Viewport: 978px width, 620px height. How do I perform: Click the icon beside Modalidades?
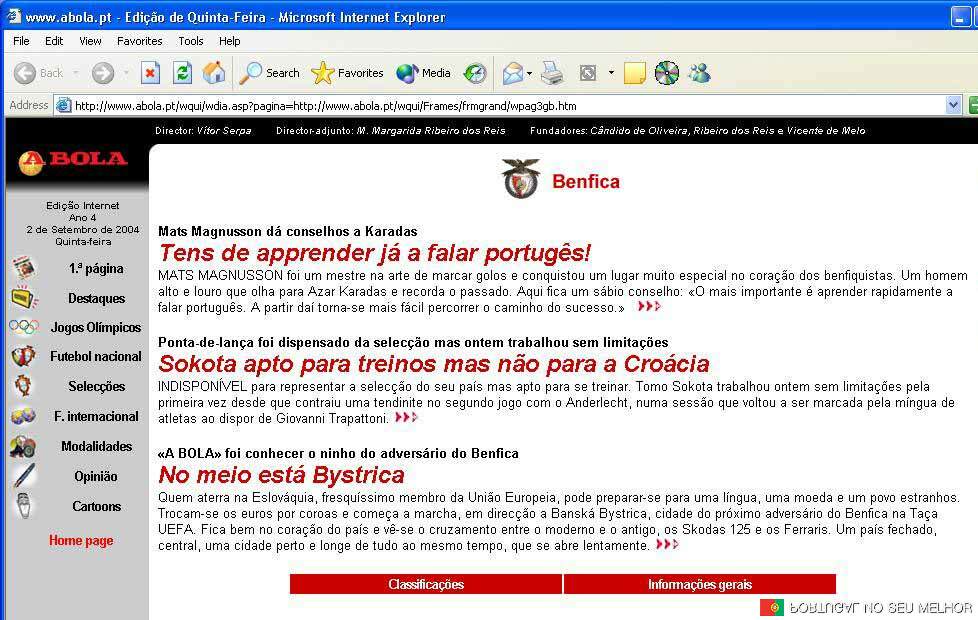click(x=24, y=446)
